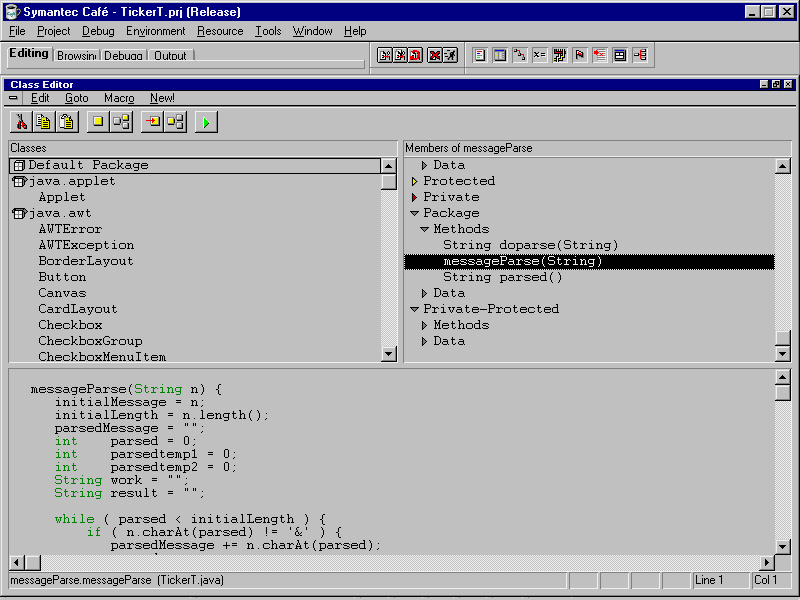This screenshot has height=600, width=800.
Task: Open the Environment menu
Action: 156,31
